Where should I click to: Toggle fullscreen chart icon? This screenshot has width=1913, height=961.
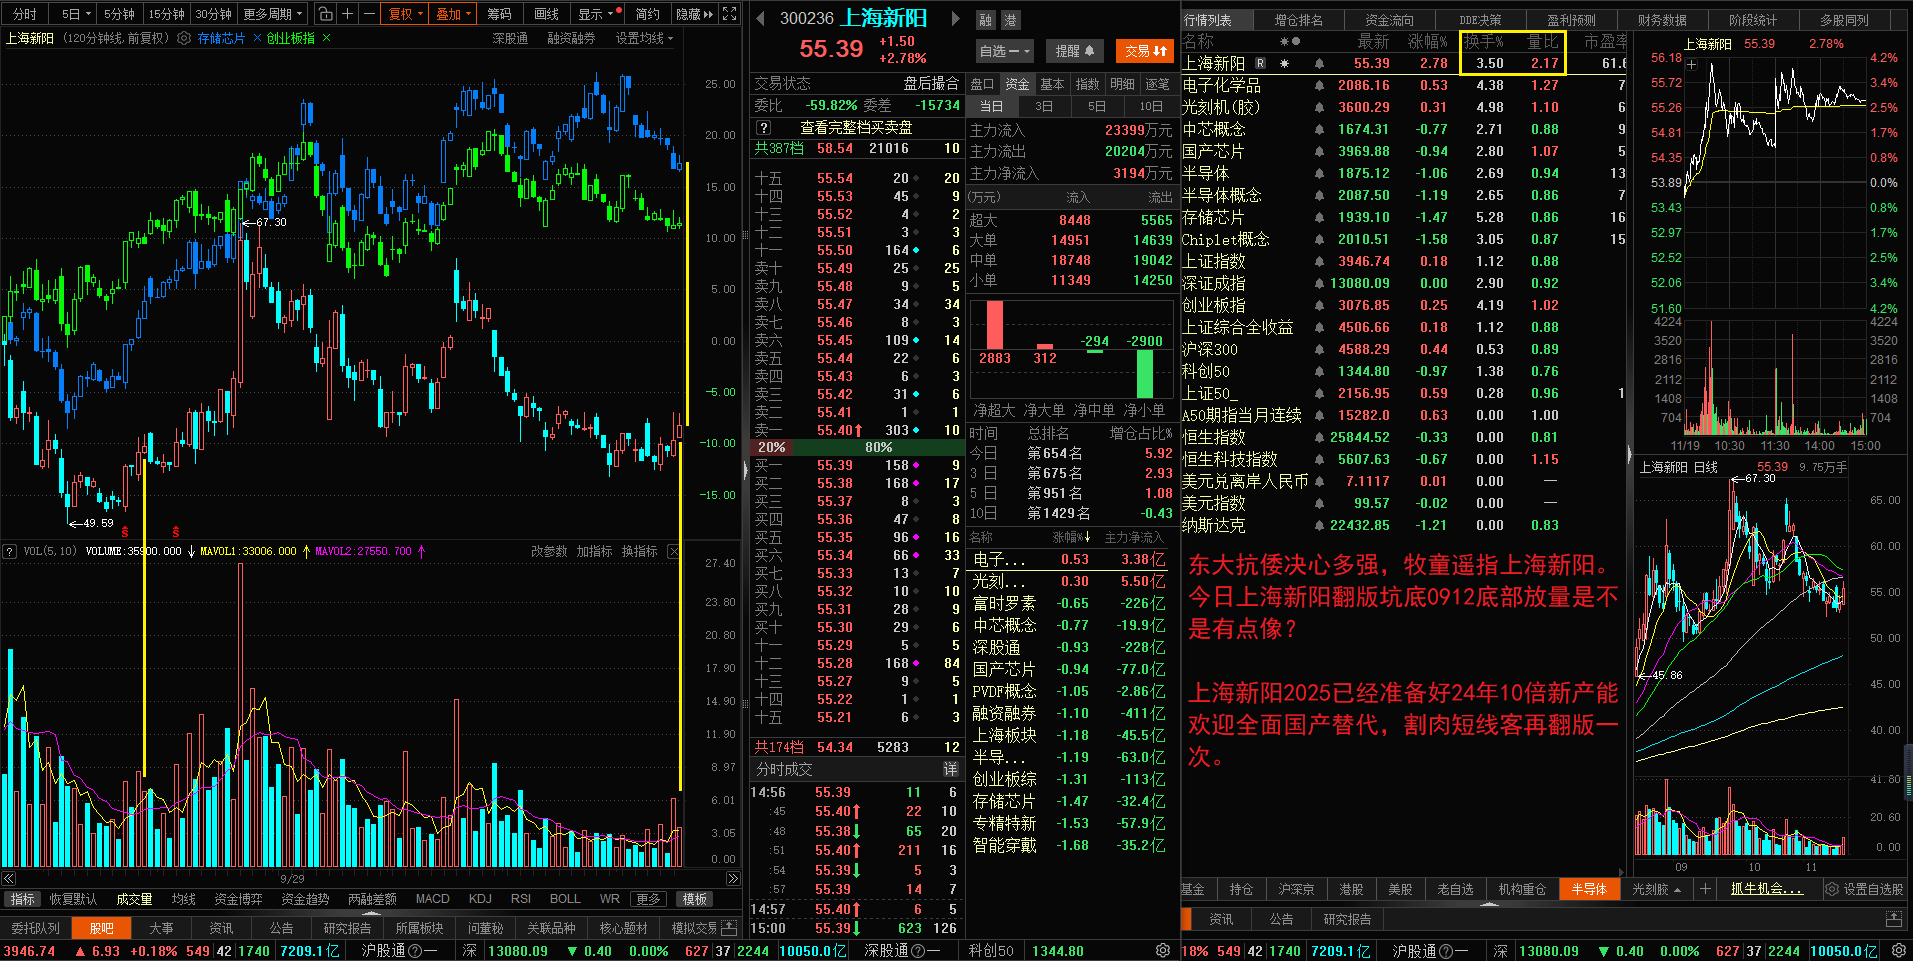coord(730,14)
